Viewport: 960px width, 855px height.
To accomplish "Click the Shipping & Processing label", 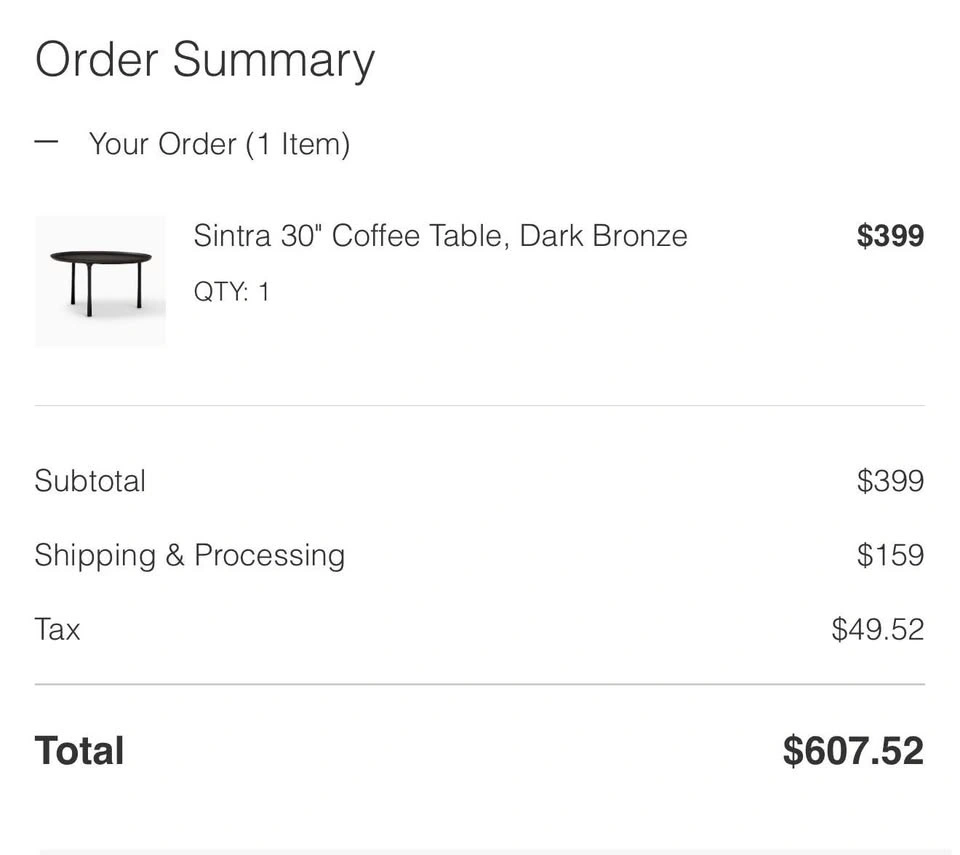I will pyautogui.click(x=189, y=555).
